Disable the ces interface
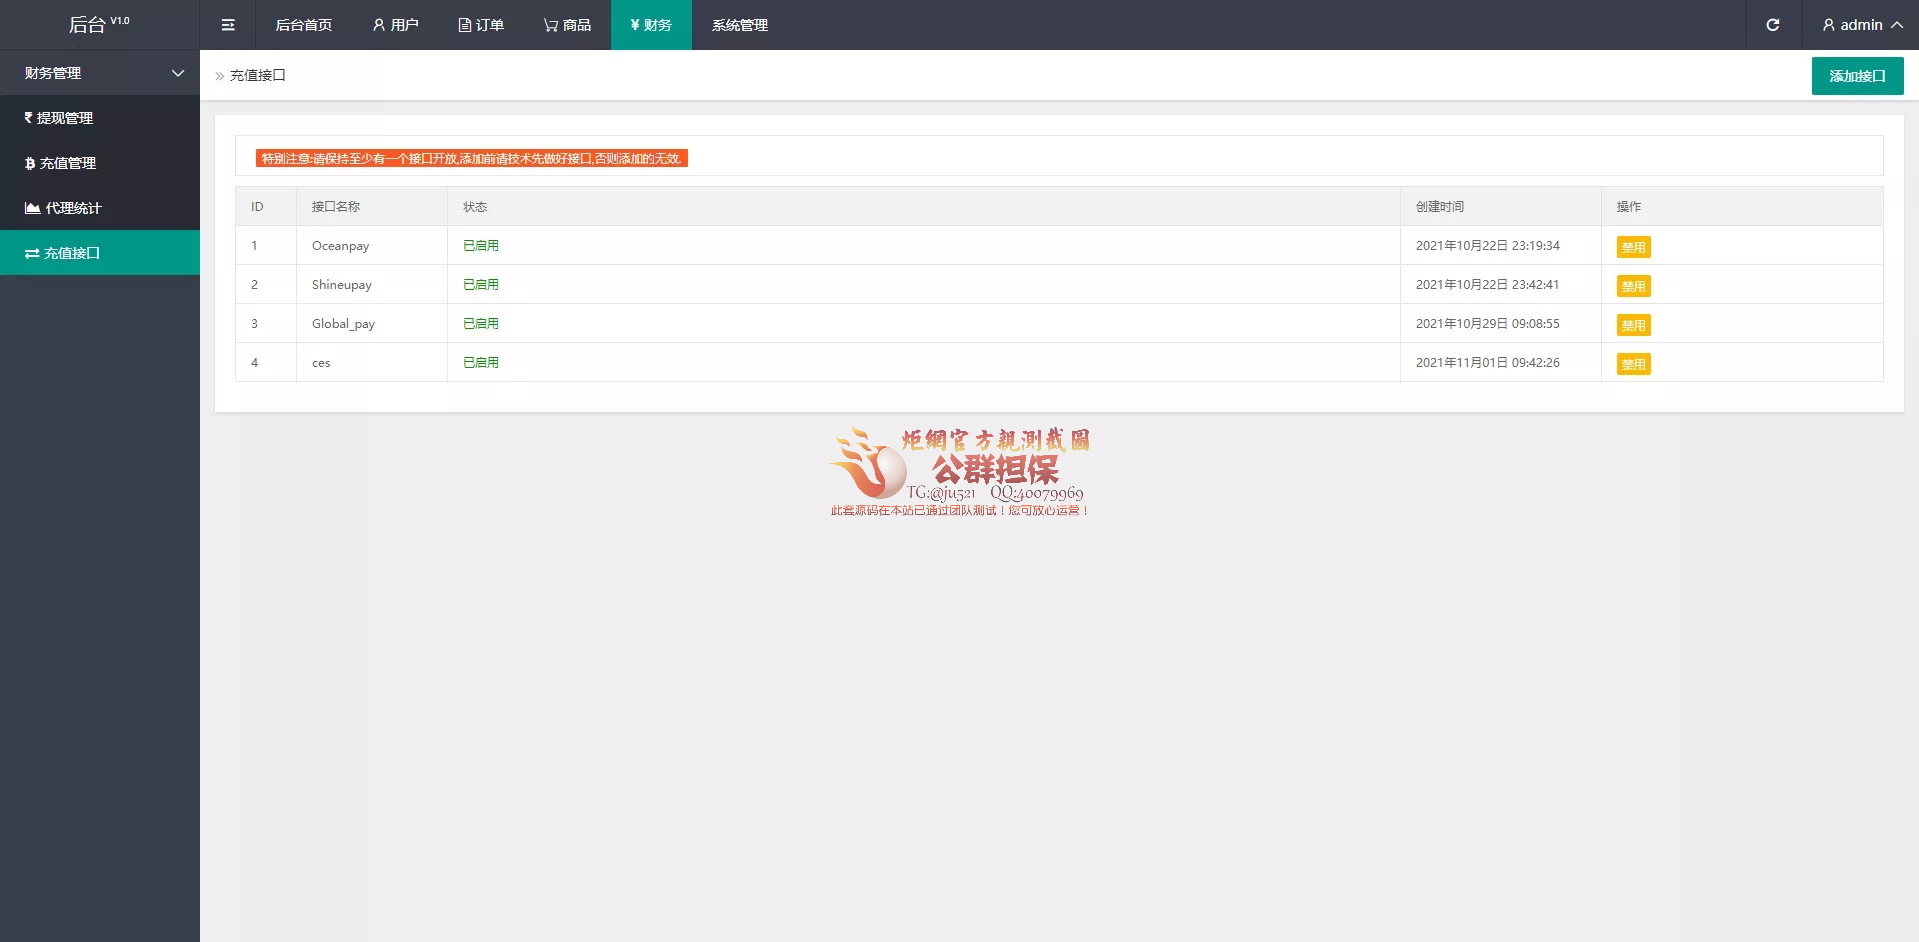Image resolution: width=1919 pixels, height=942 pixels. (1633, 364)
